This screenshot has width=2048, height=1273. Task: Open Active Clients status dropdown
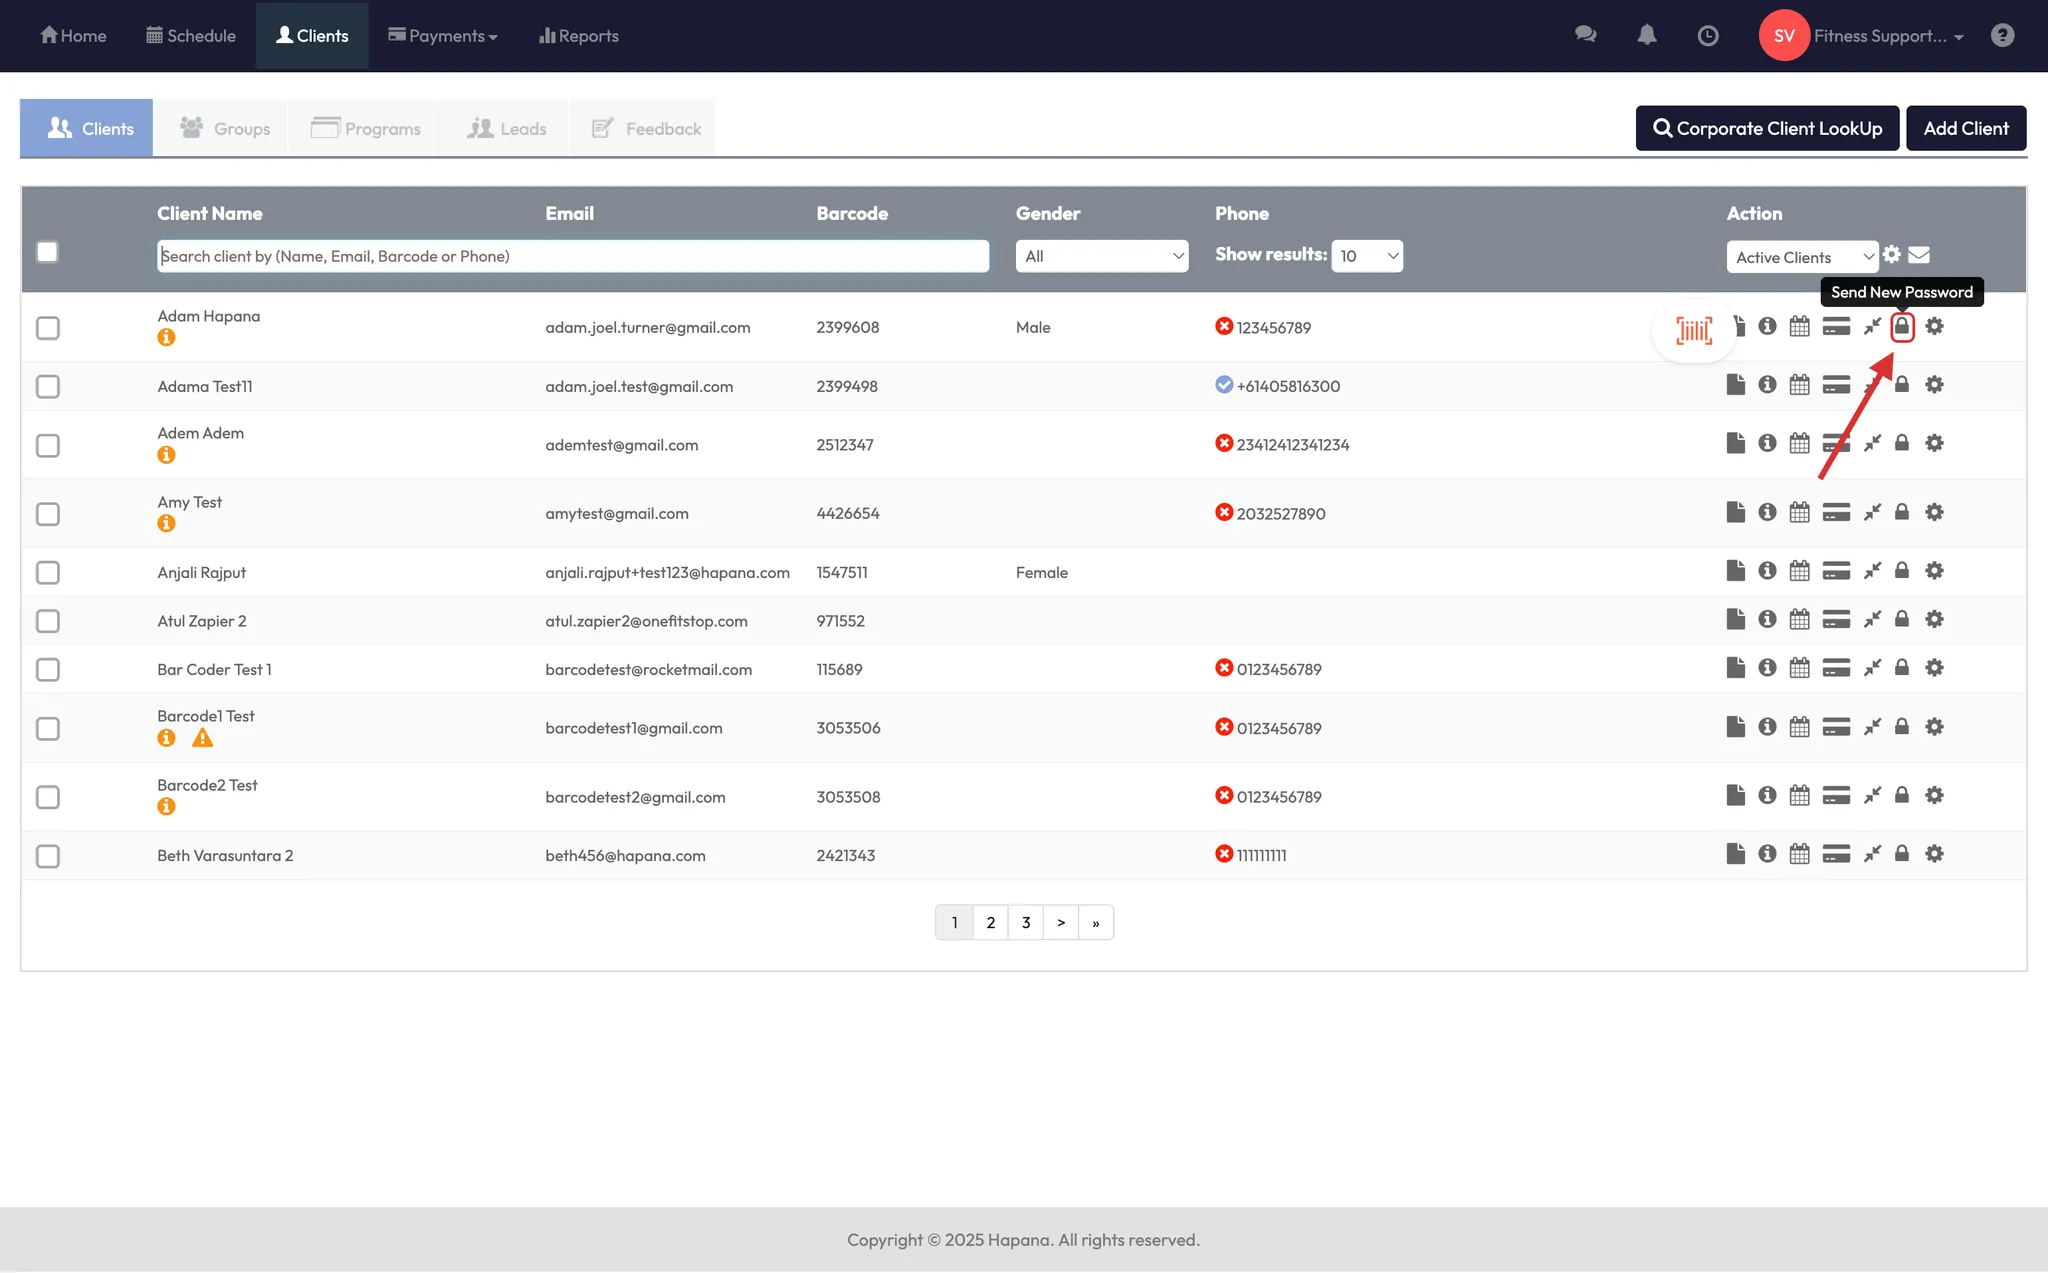tap(1802, 257)
